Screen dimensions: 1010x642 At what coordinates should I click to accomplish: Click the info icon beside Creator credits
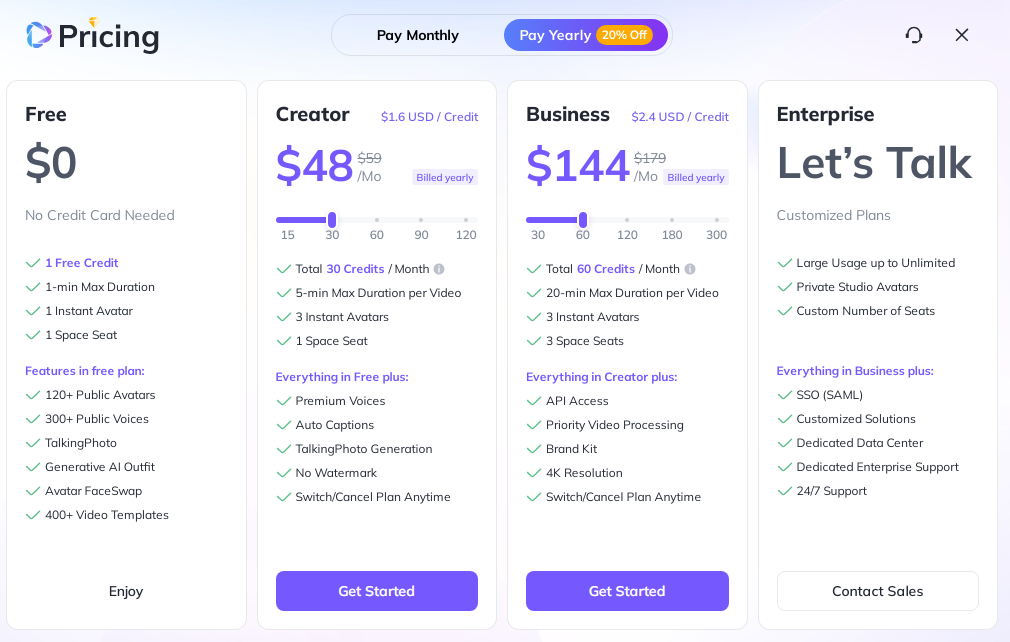point(439,269)
